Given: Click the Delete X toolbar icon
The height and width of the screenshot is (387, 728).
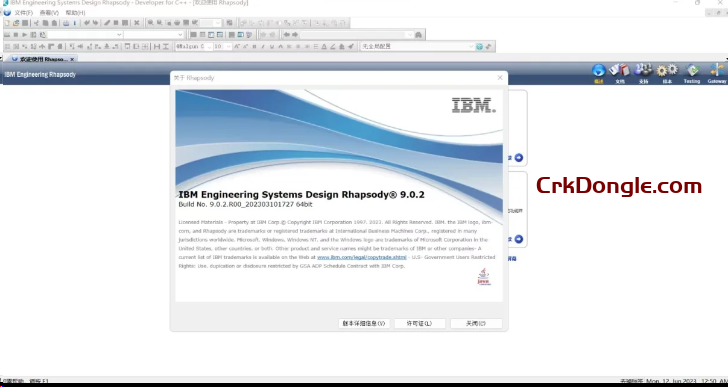Looking at the screenshot, I should (x=136, y=23).
